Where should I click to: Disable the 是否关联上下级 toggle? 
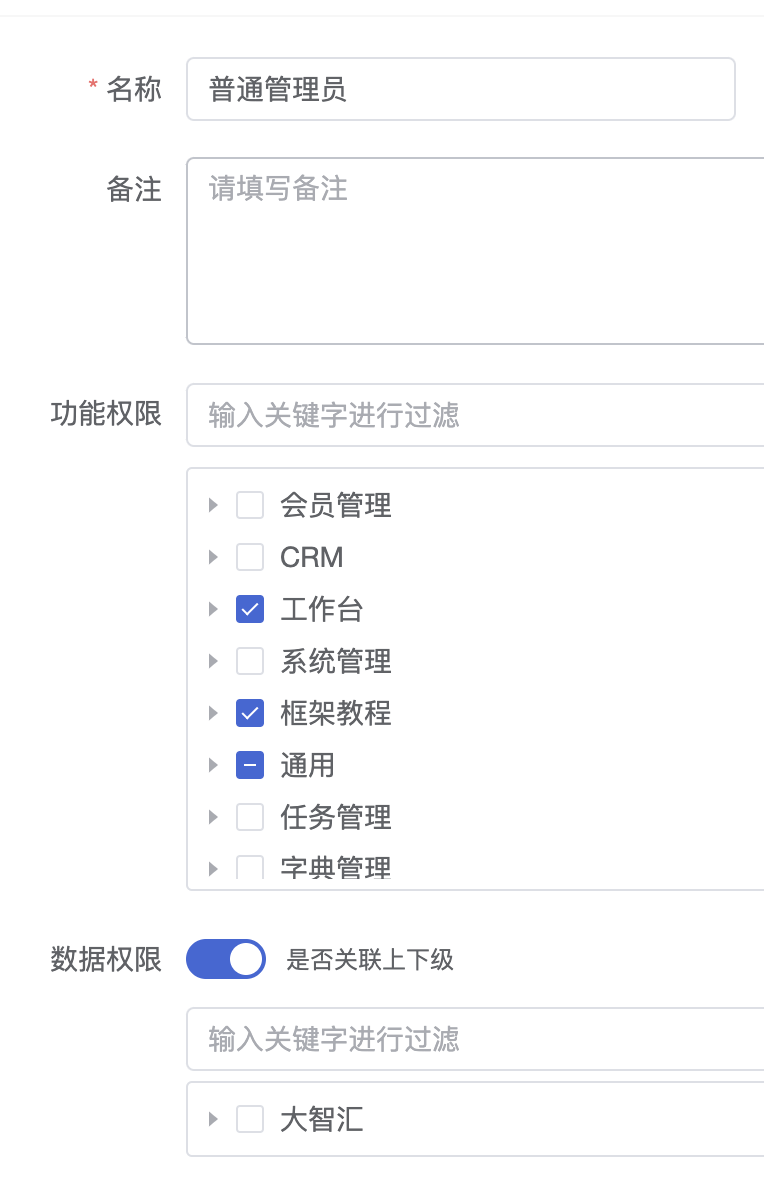[225, 959]
